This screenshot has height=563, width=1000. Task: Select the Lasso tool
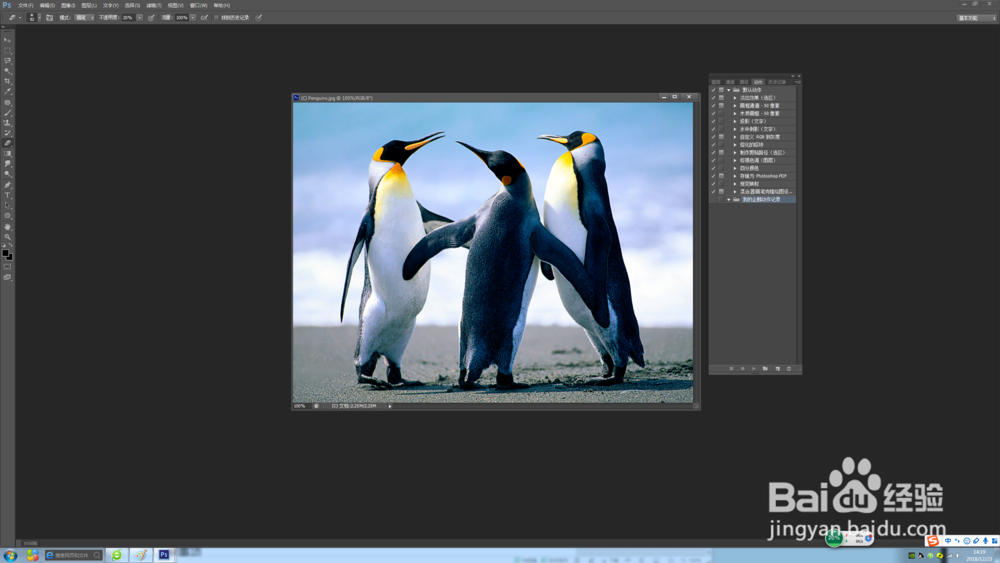click(x=8, y=61)
